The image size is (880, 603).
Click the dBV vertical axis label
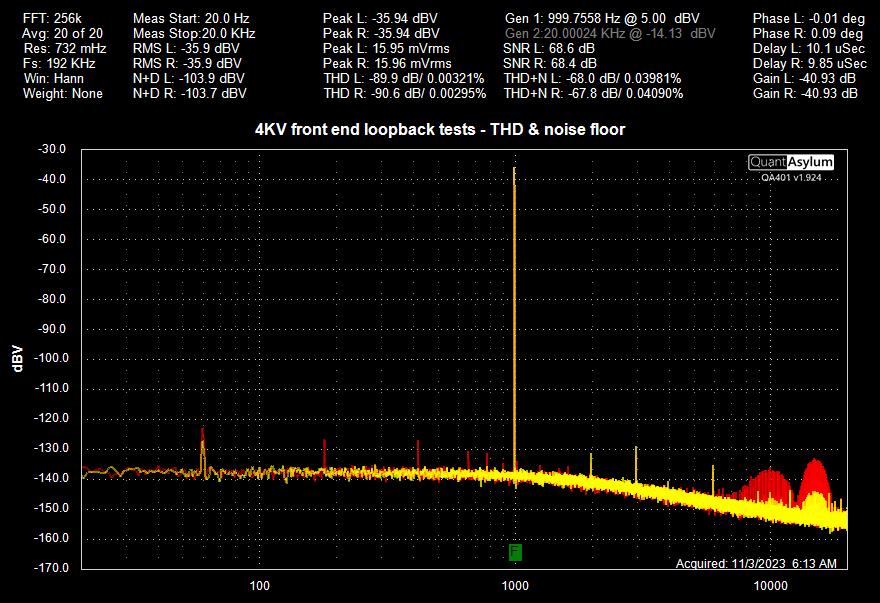click(17, 359)
